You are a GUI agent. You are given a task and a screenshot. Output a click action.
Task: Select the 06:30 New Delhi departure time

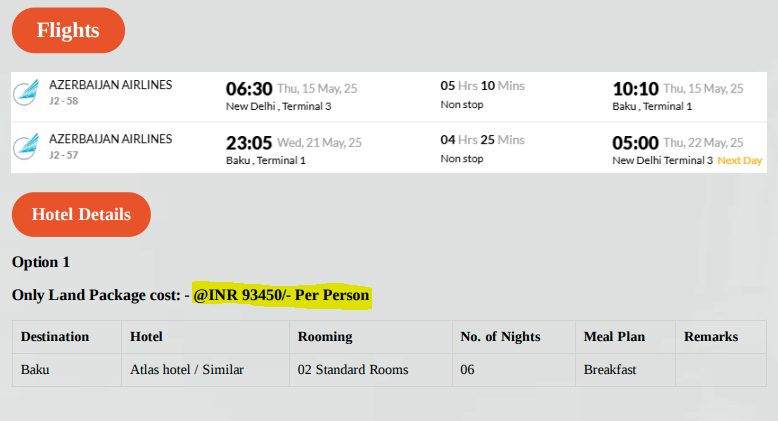tap(249, 89)
